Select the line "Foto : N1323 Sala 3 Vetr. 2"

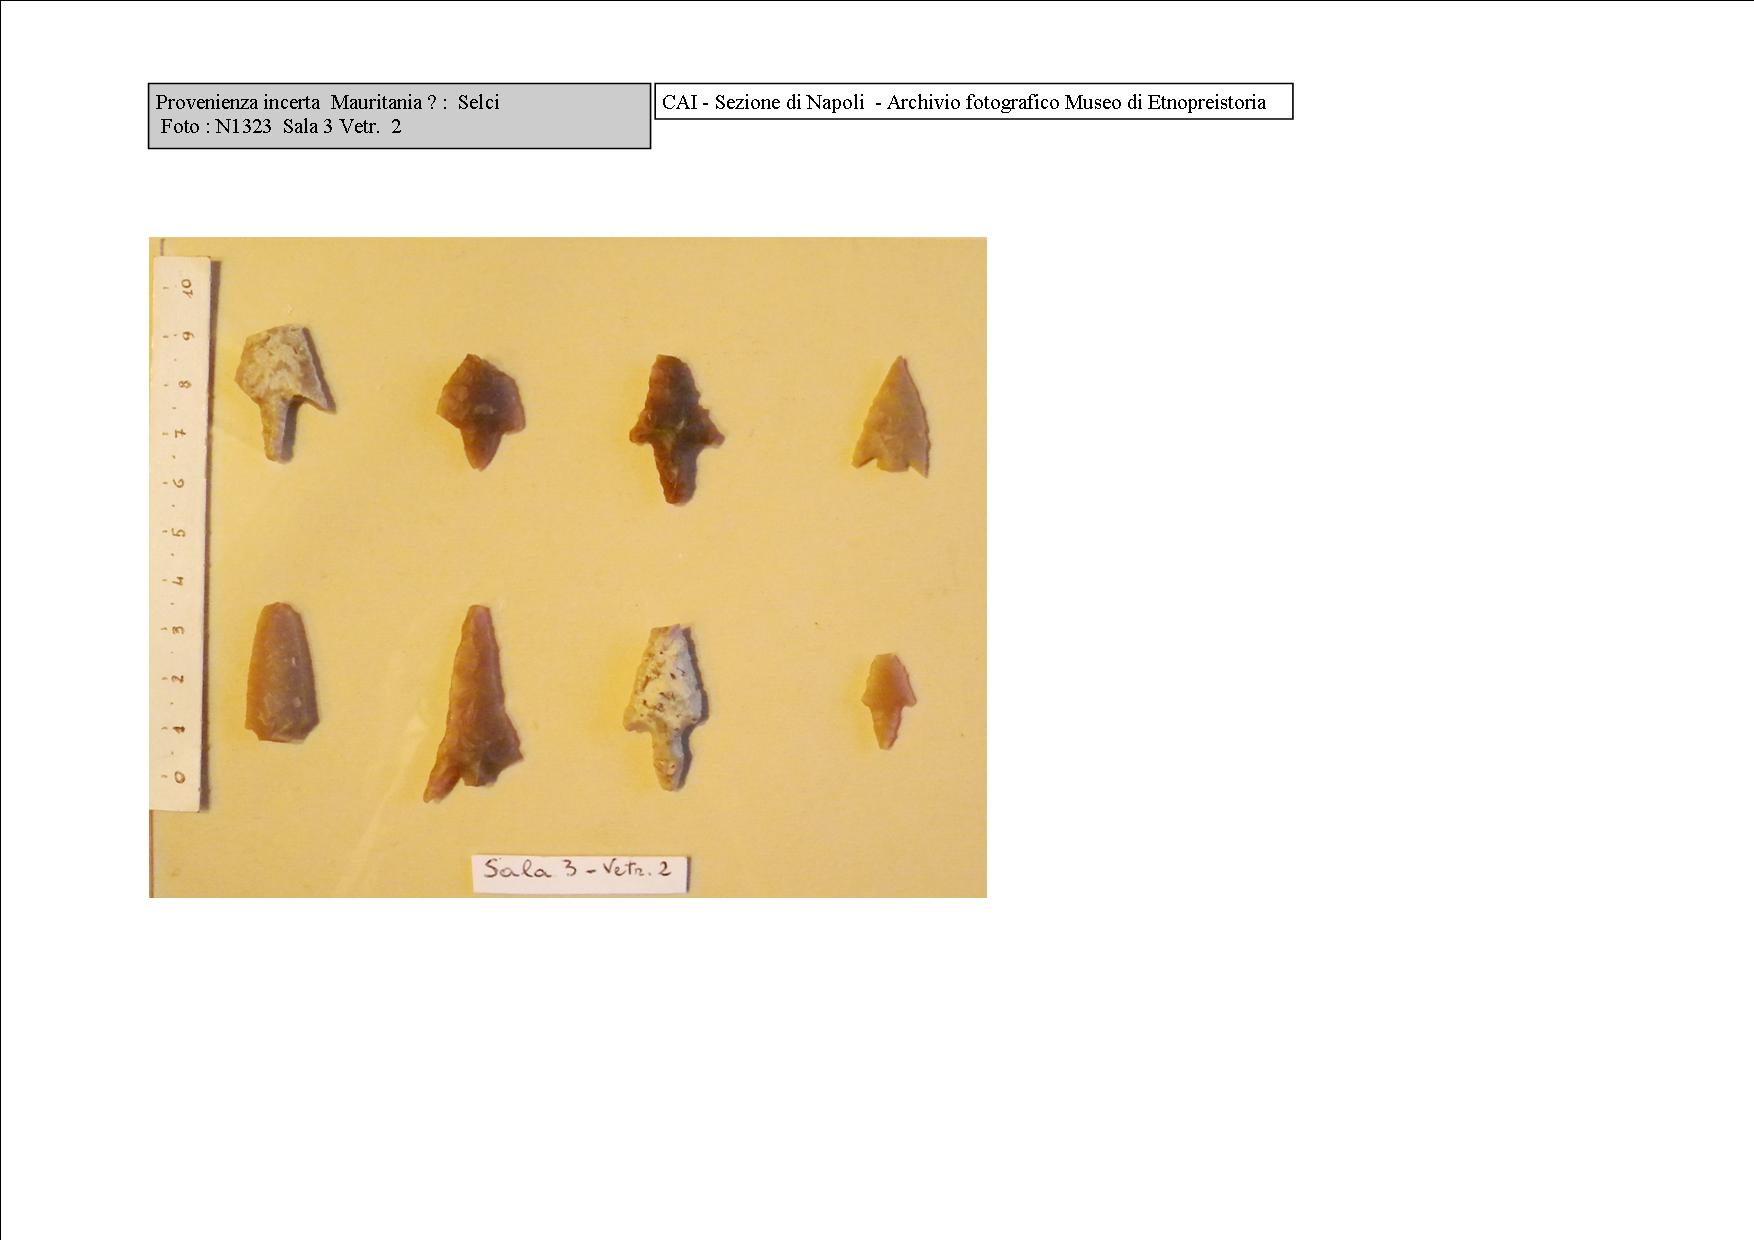[x=281, y=126]
